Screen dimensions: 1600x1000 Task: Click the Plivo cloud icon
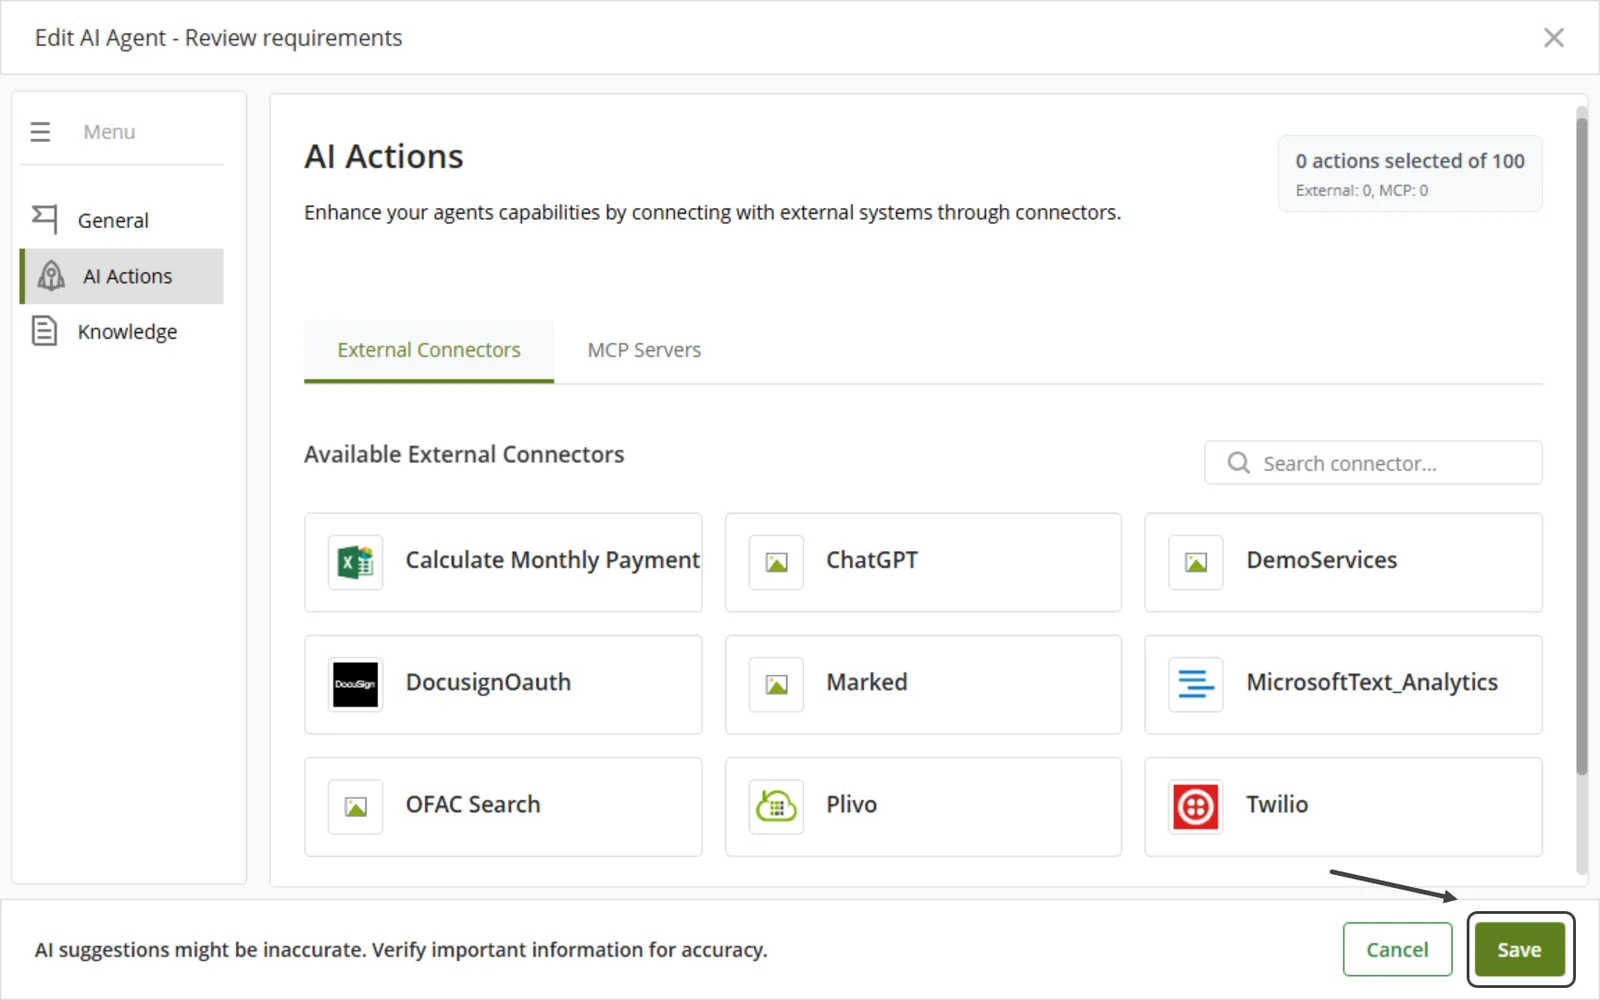pos(776,806)
